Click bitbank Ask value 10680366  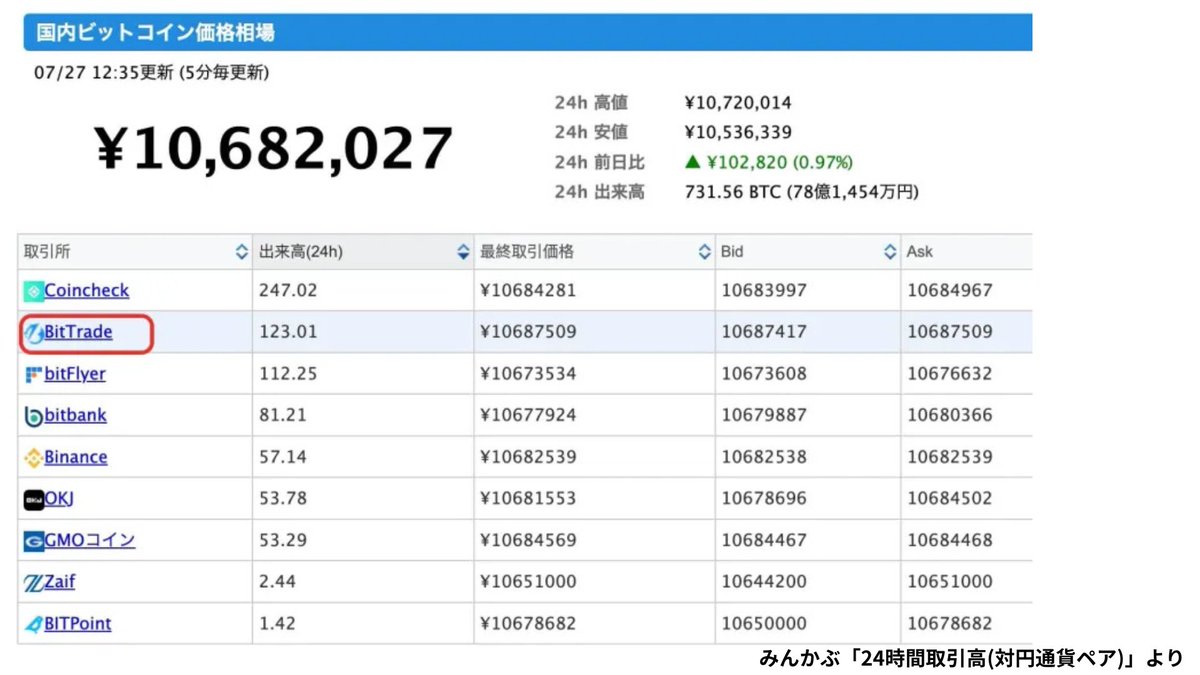point(950,415)
